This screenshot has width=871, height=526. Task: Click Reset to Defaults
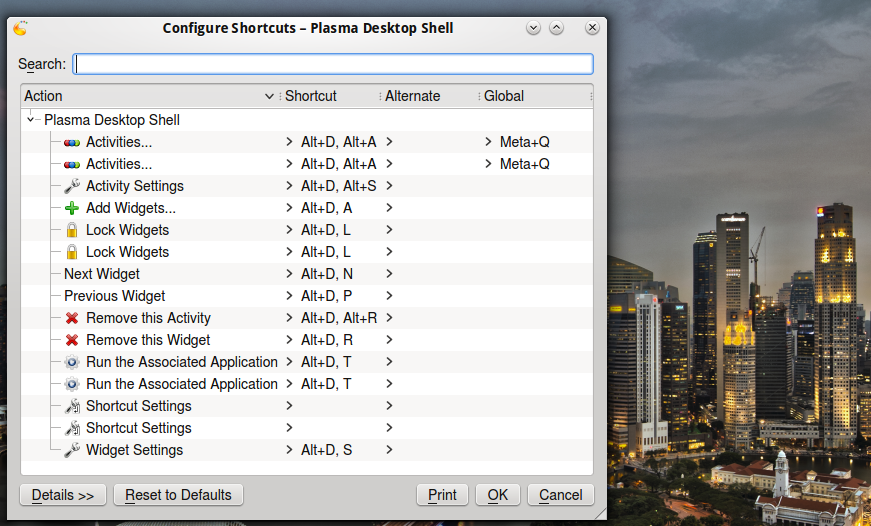pyautogui.click(x=178, y=495)
